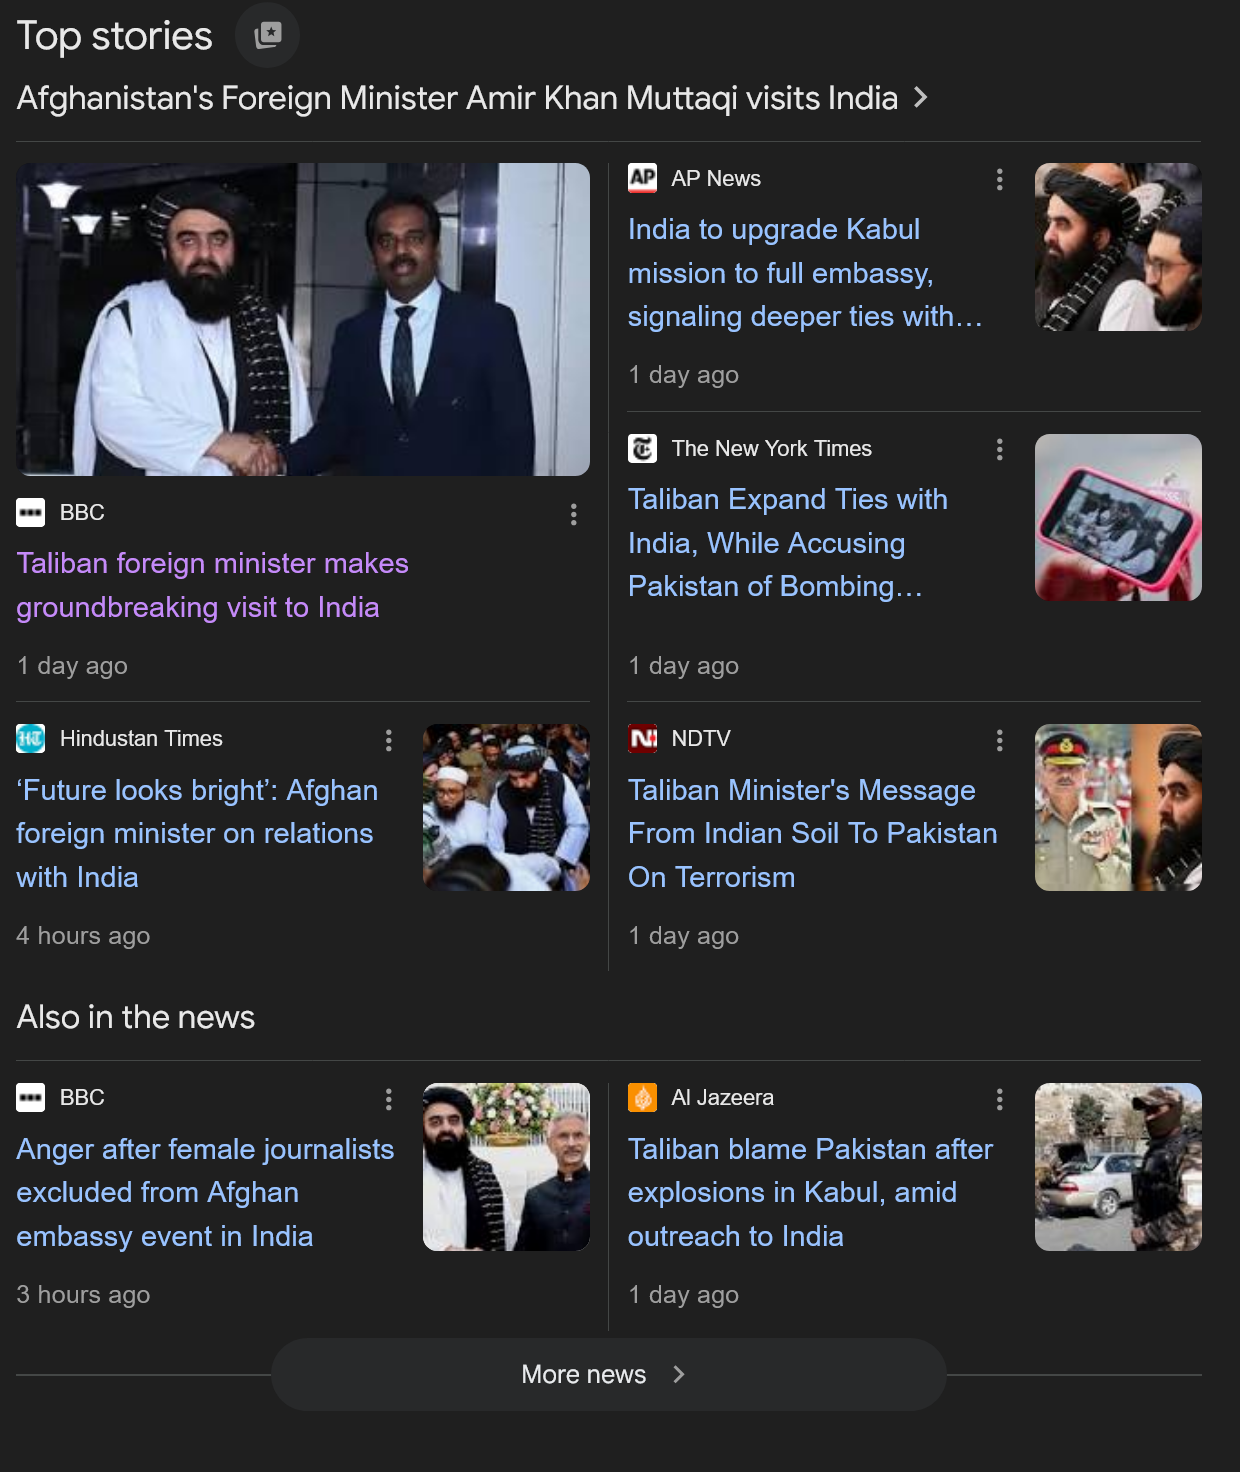Click the NDTV story thumbnail image
This screenshot has width=1240, height=1472.
click(1118, 807)
